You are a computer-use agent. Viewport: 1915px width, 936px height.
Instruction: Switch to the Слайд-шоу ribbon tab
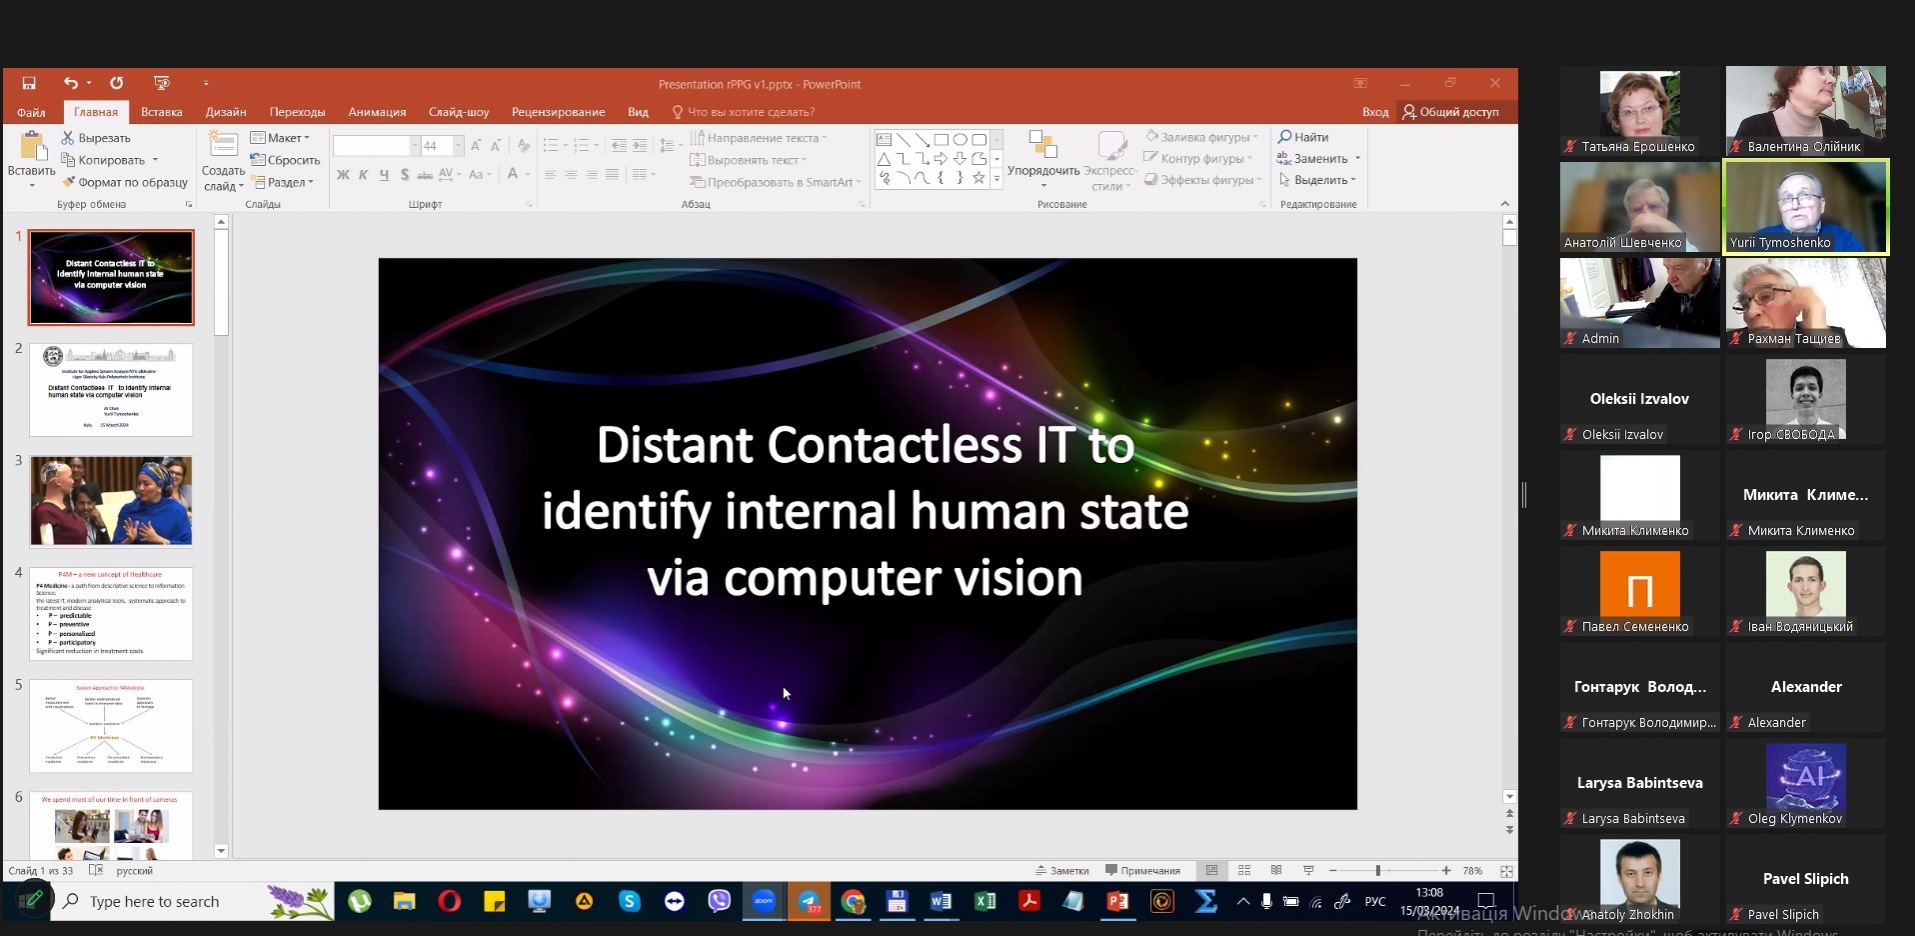(458, 112)
